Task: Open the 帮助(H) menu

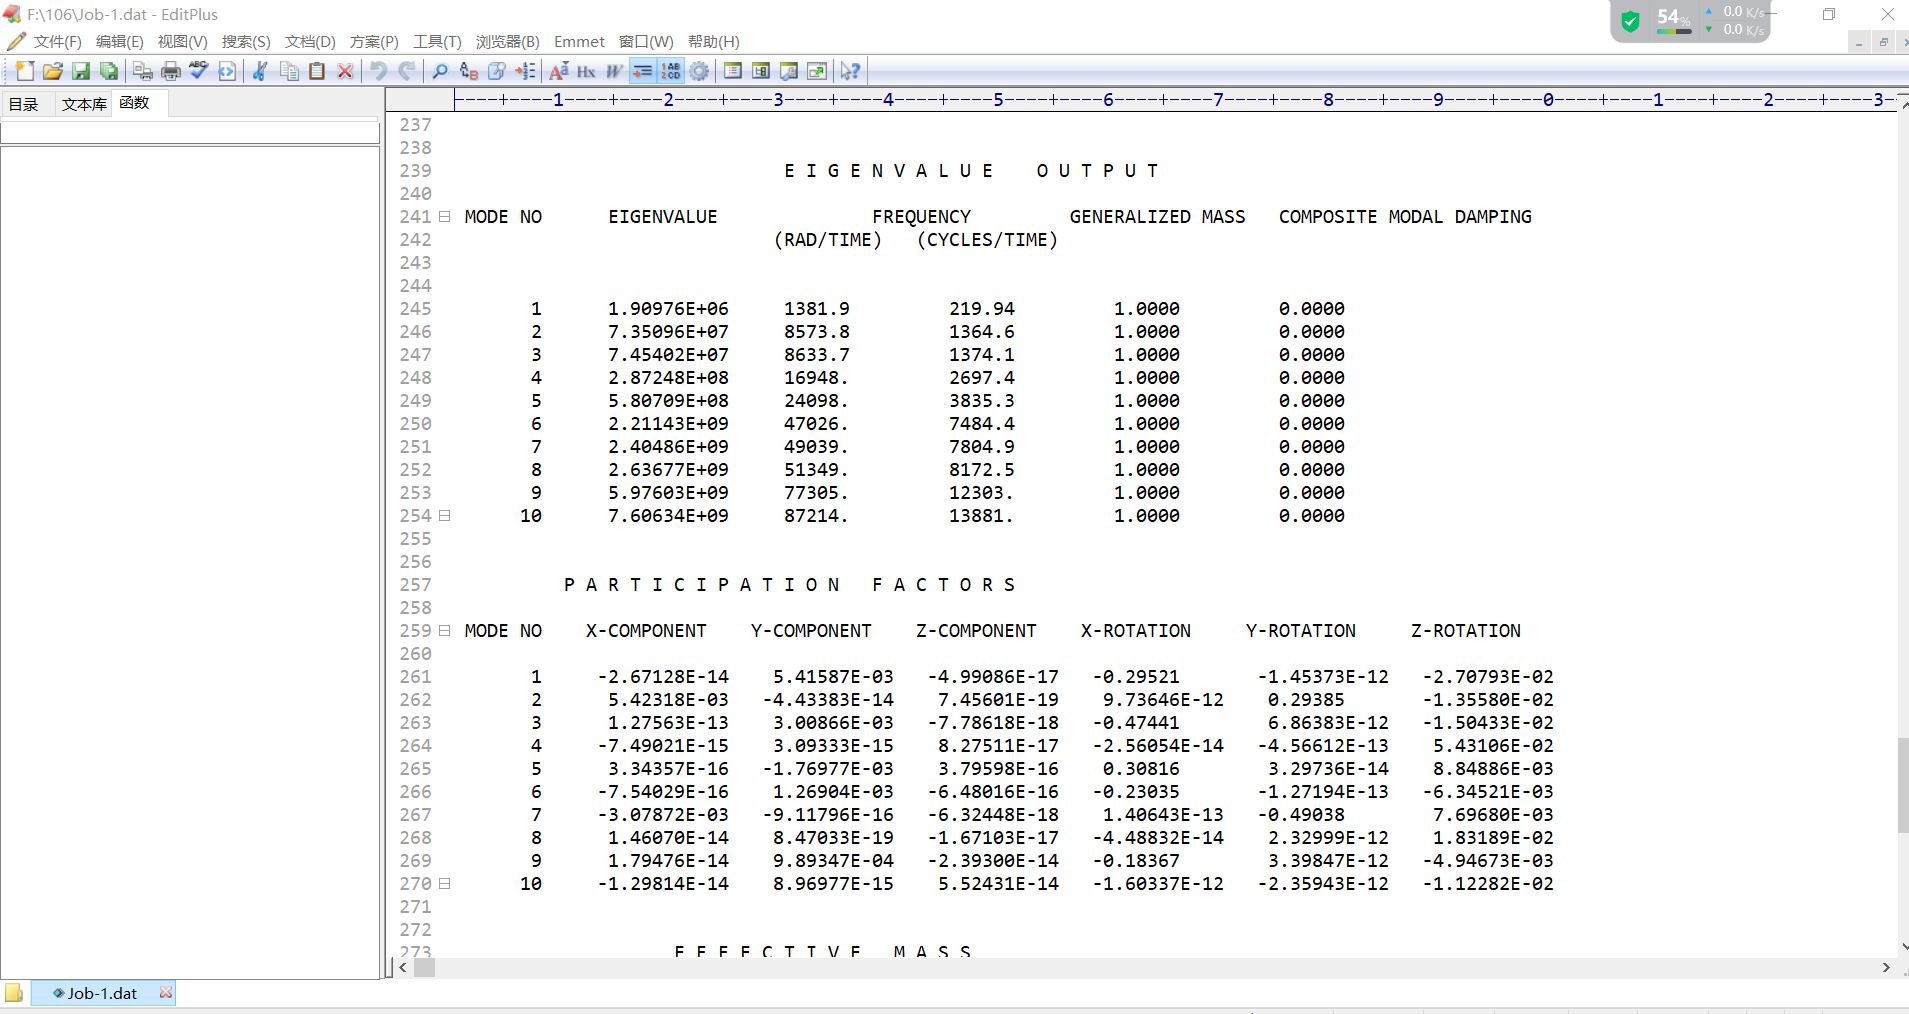Action: (713, 42)
